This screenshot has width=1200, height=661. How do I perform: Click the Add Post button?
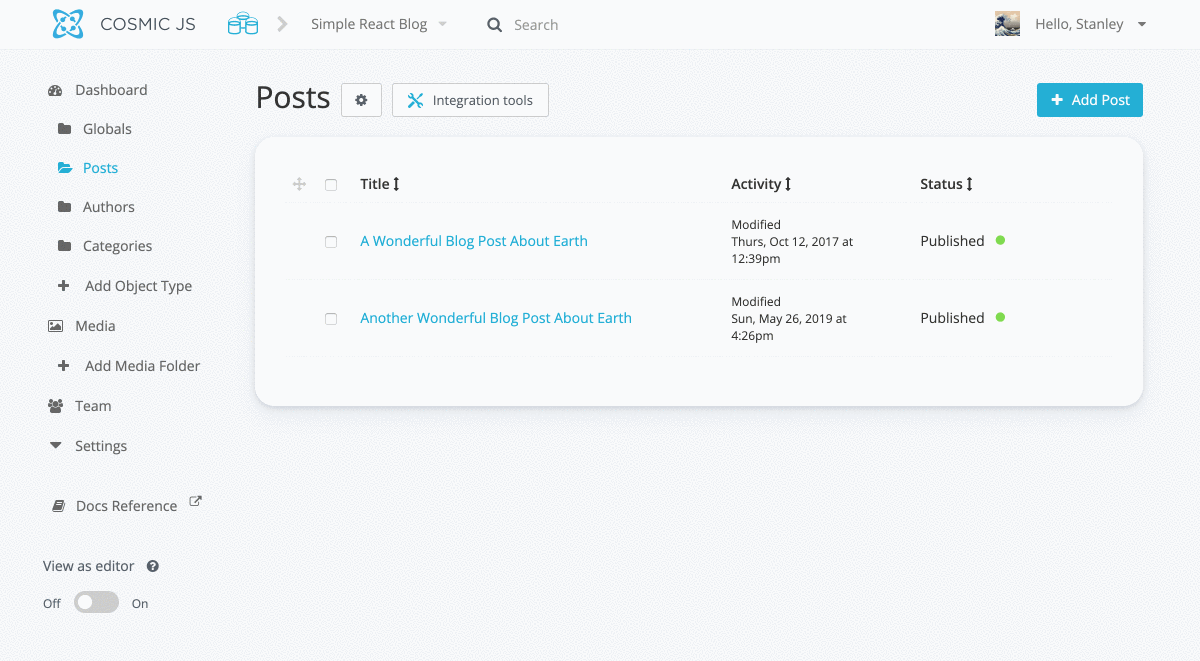1090,100
